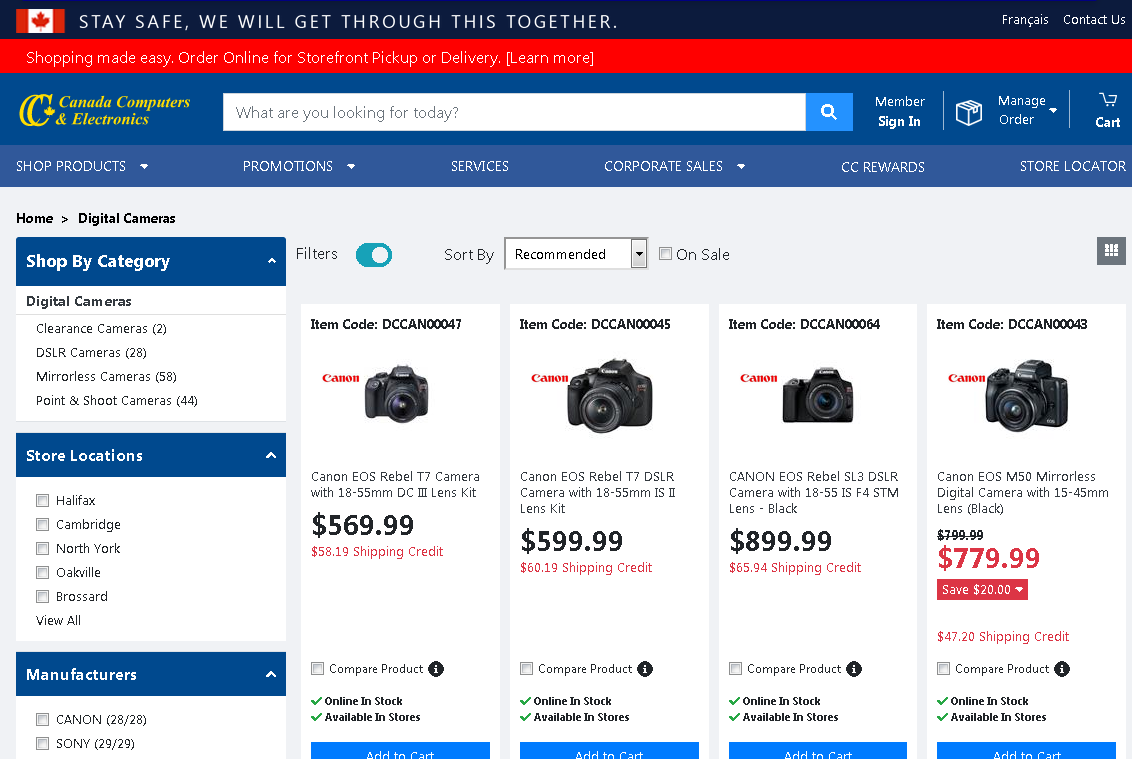This screenshot has width=1132, height=759.
Task: Click info icon for DCCAN00045 Compare Product
Action: (645, 669)
